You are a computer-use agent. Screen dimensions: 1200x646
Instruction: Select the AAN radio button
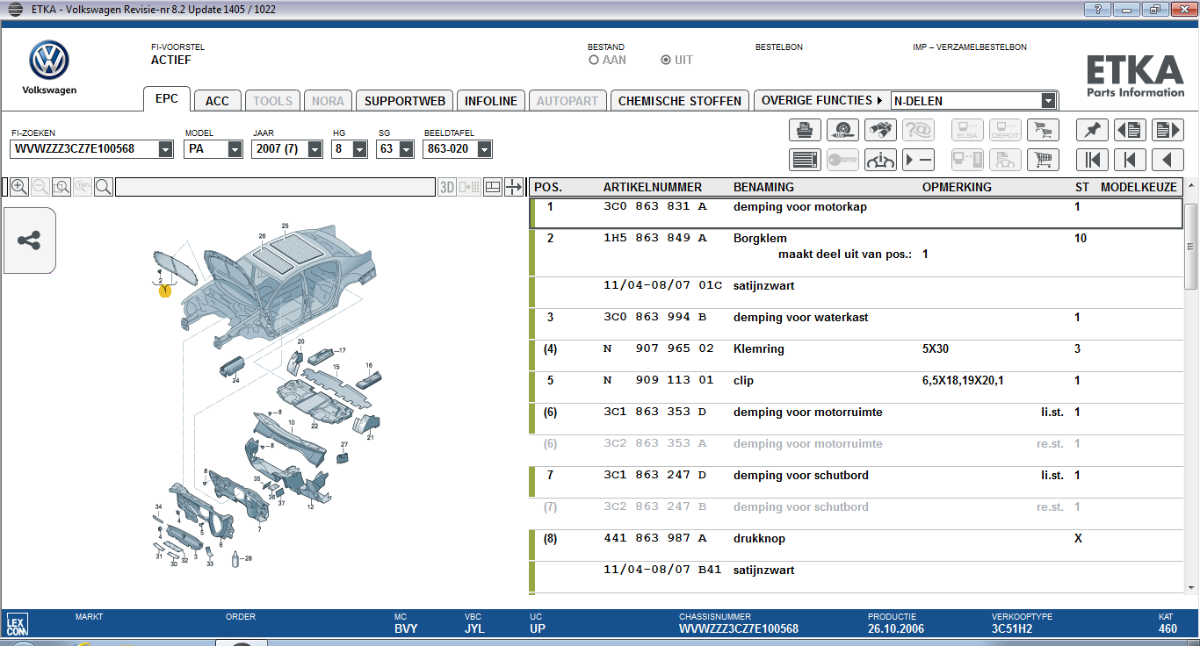pos(593,60)
